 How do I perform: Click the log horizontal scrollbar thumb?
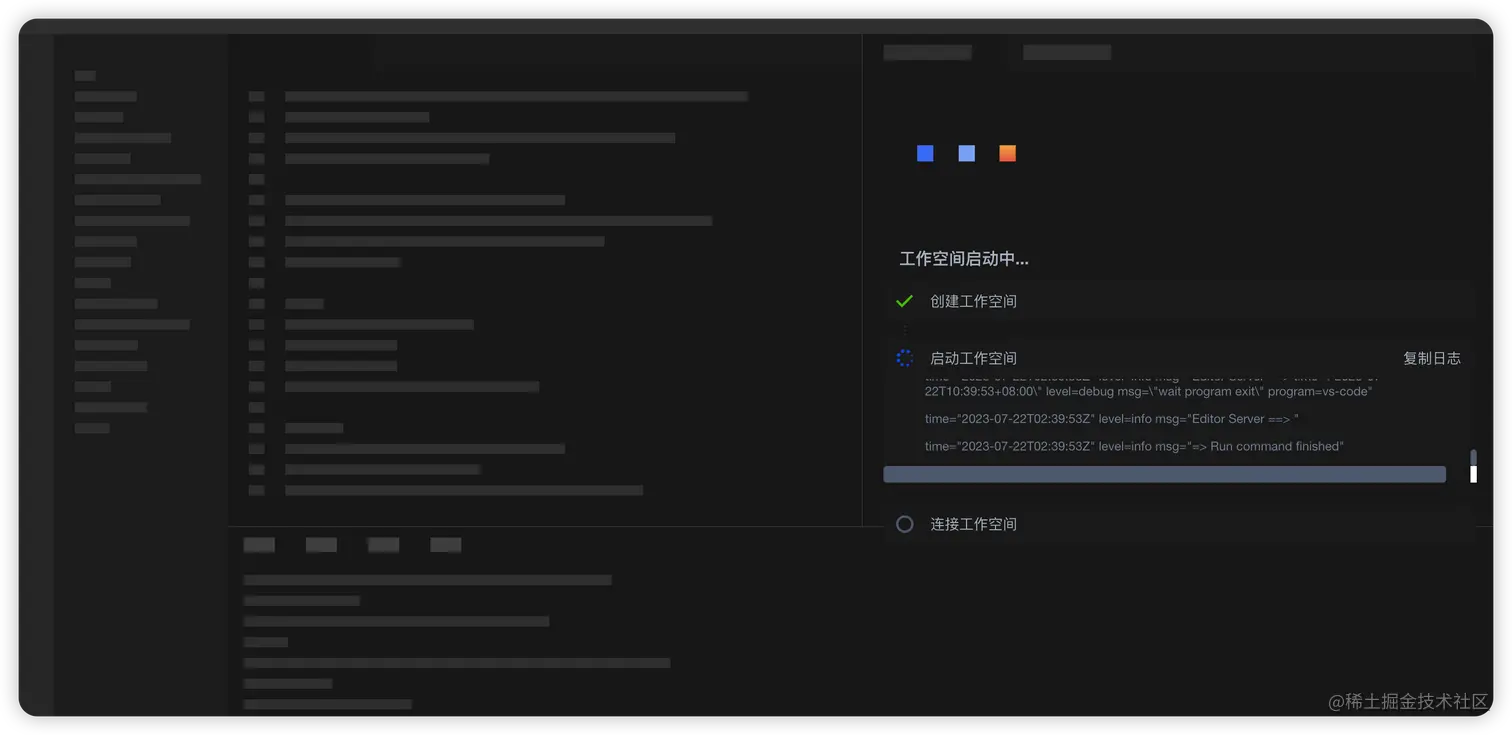point(1164,474)
